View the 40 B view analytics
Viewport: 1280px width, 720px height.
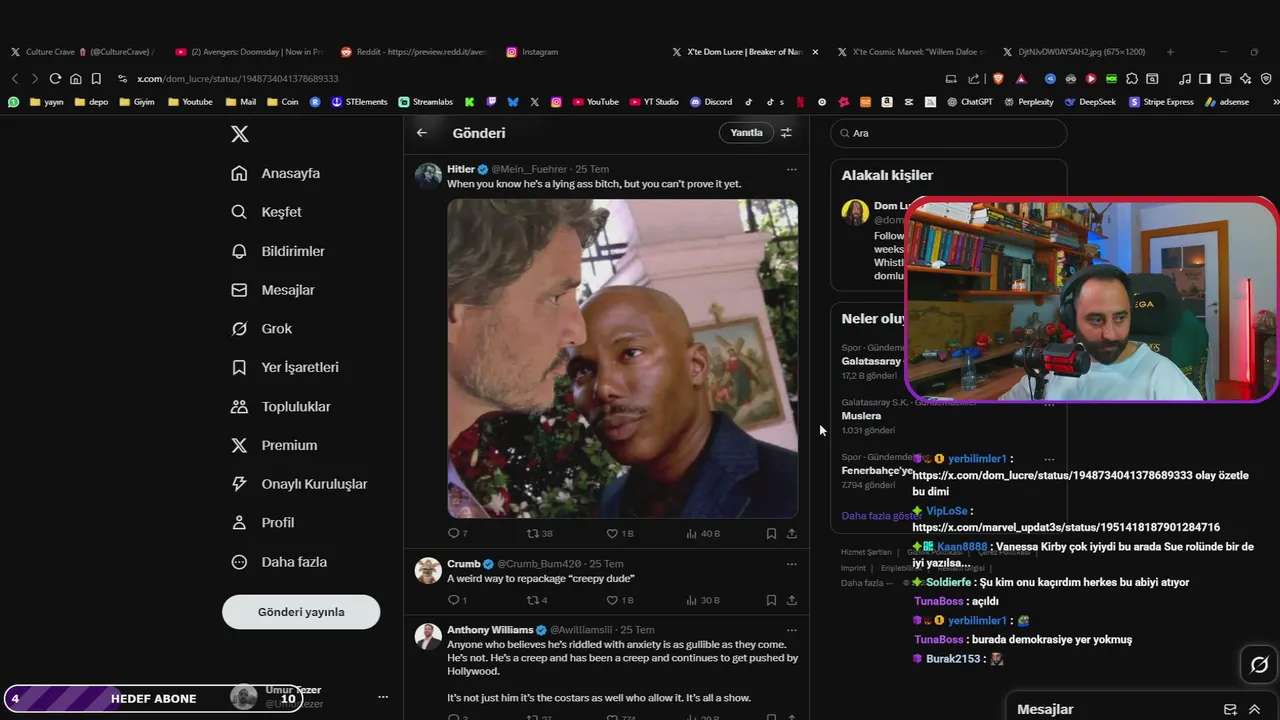pos(703,534)
